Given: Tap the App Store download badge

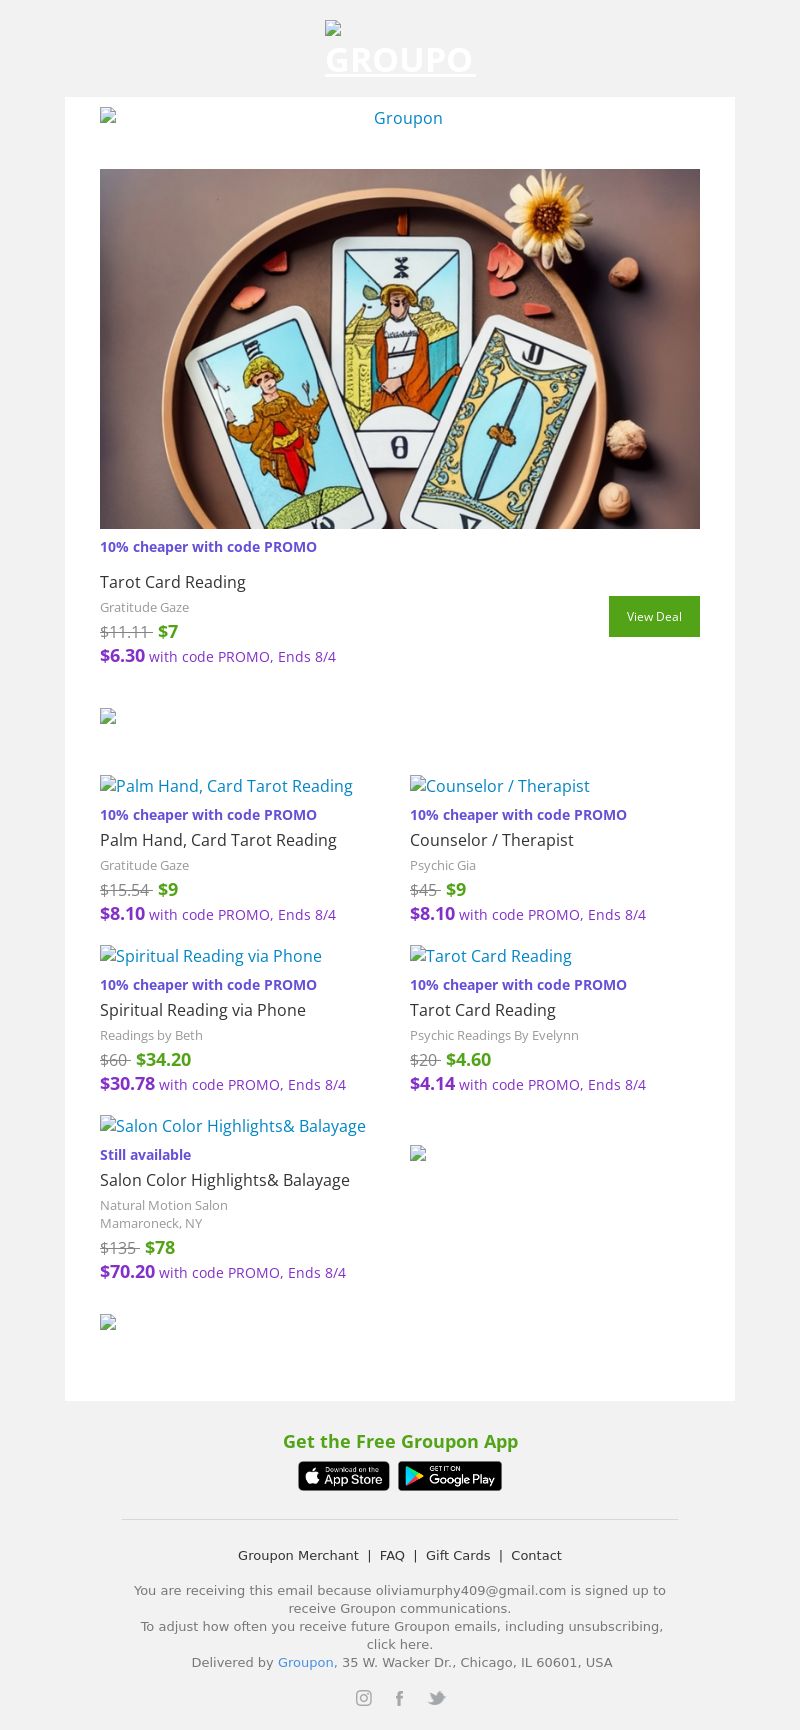Looking at the screenshot, I should 343,1476.
